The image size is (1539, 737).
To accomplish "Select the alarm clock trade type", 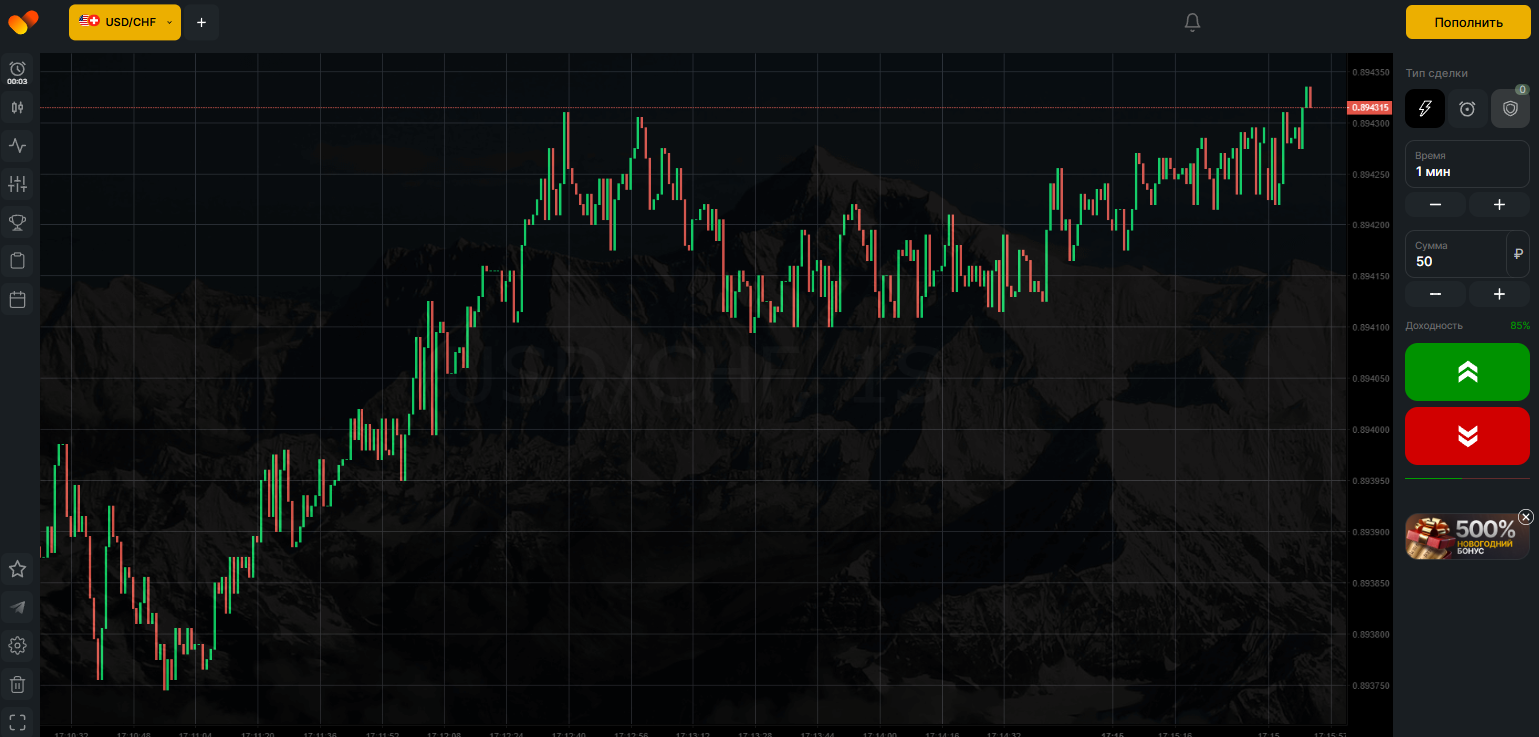I will pos(1467,108).
